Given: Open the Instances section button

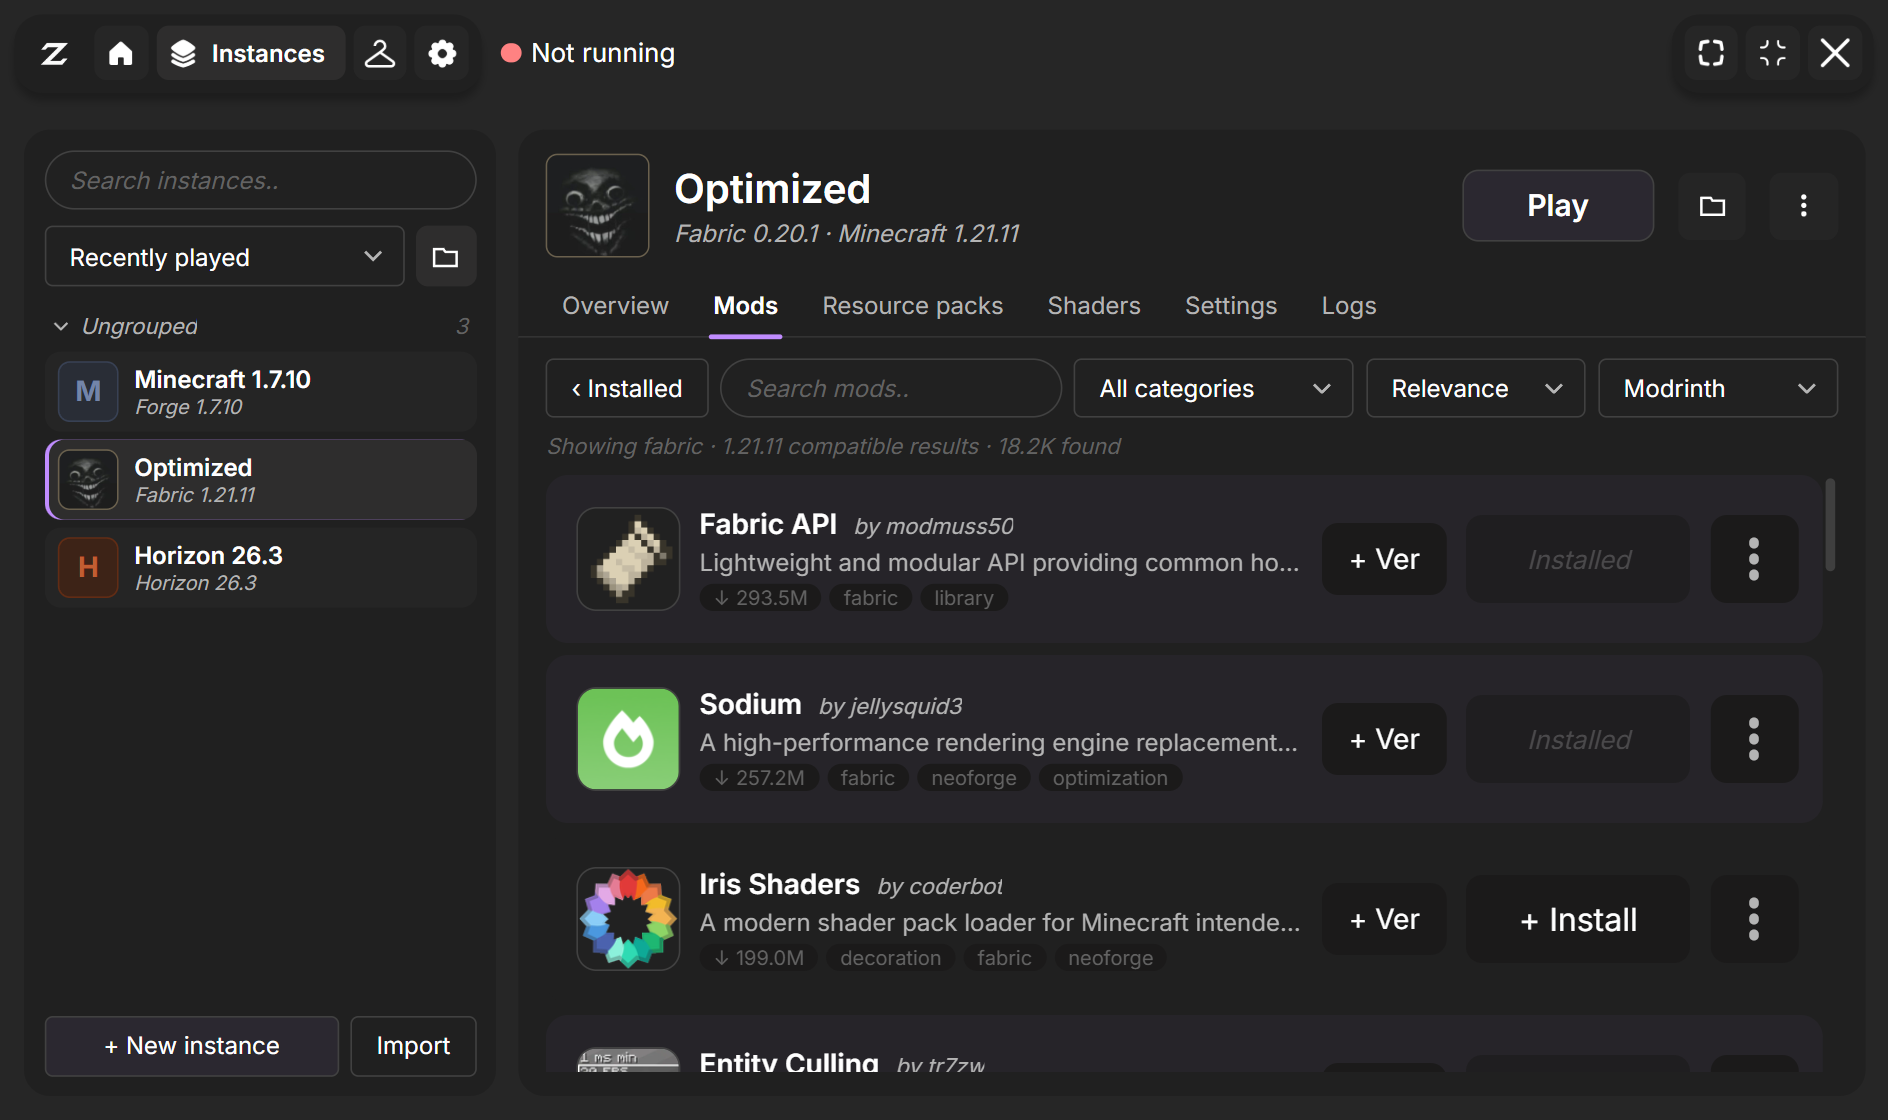Looking at the screenshot, I should point(251,53).
